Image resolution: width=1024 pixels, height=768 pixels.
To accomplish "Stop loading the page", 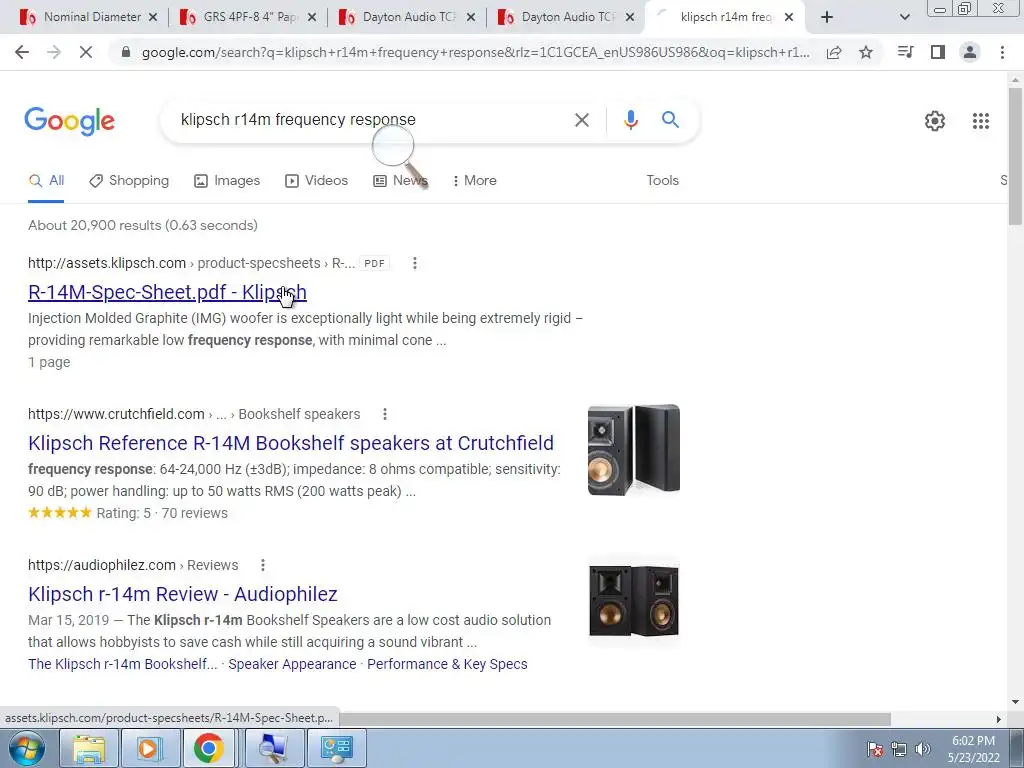I will click(x=86, y=52).
